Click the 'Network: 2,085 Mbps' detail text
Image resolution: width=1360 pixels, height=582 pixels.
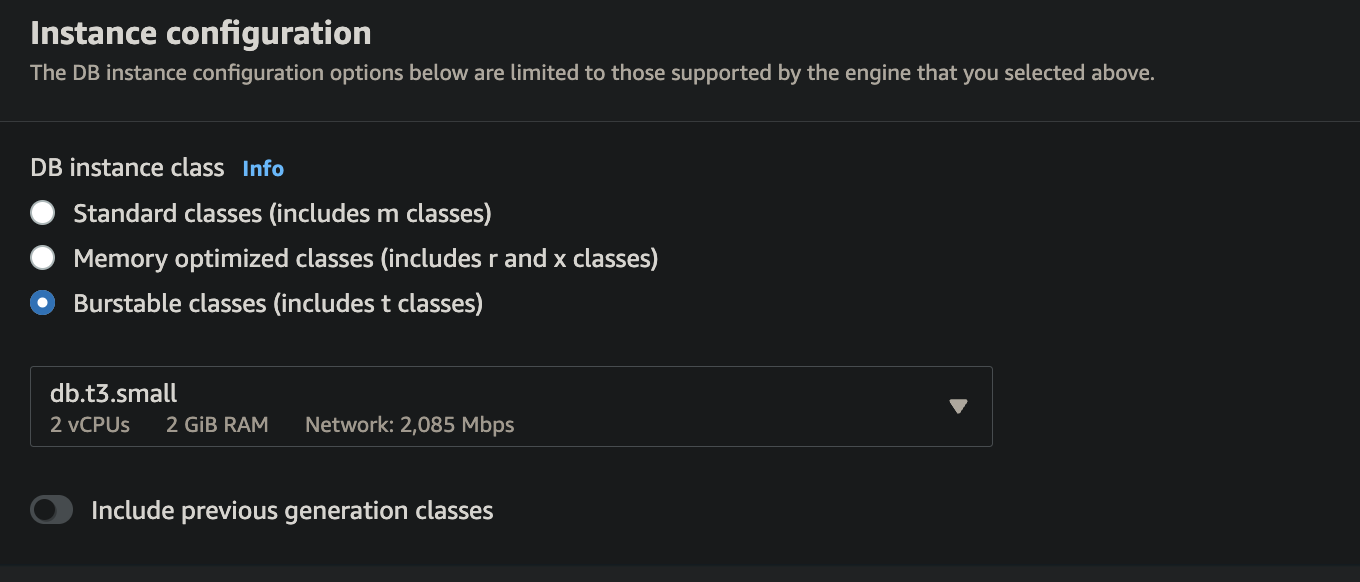click(409, 424)
